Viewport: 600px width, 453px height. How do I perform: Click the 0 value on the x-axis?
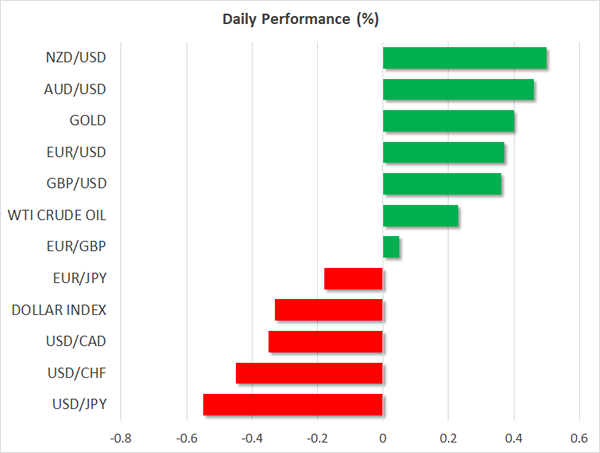click(x=383, y=437)
